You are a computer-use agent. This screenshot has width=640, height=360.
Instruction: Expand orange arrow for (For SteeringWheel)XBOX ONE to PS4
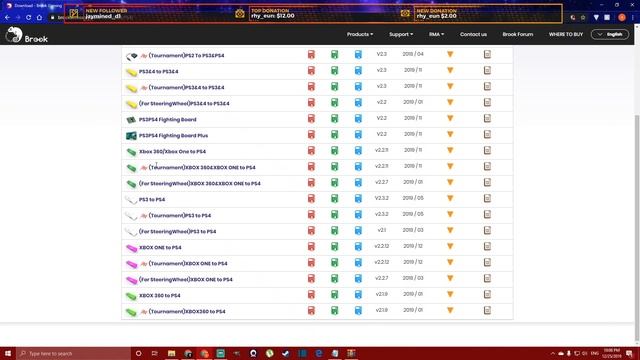[x=450, y=278]
